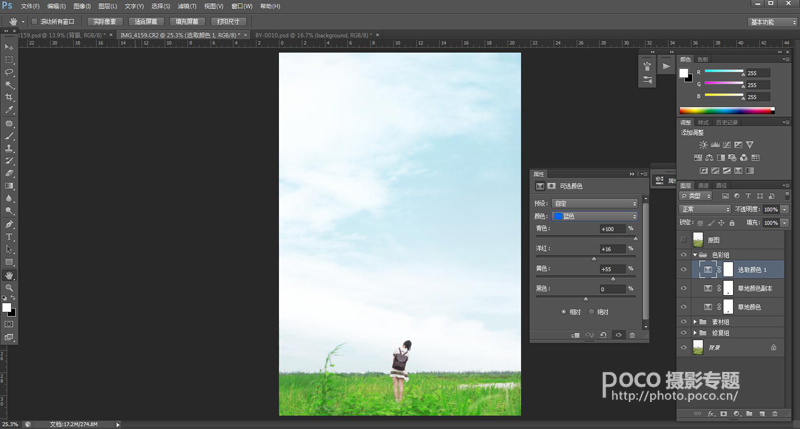Add layer mask at Layers panel bottom
Viewport: 800px width, 429px height.
723,414
